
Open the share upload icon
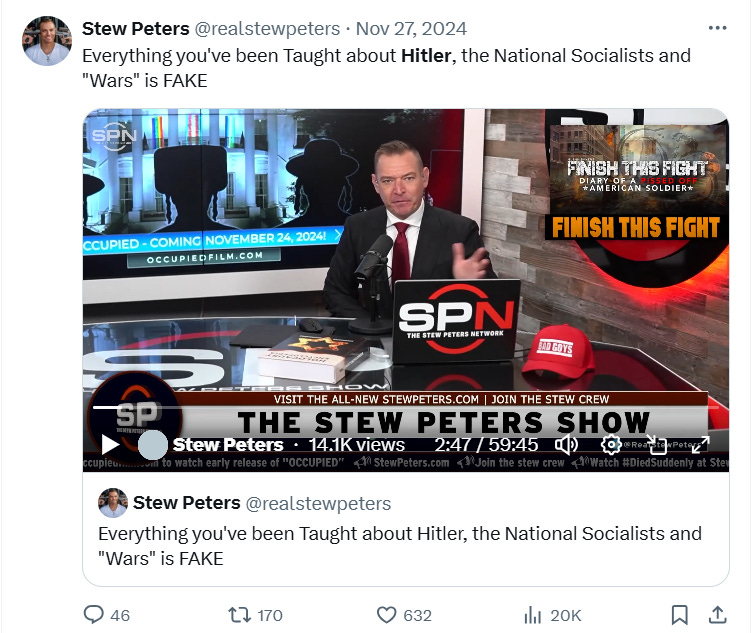click(x=717, y=614)
